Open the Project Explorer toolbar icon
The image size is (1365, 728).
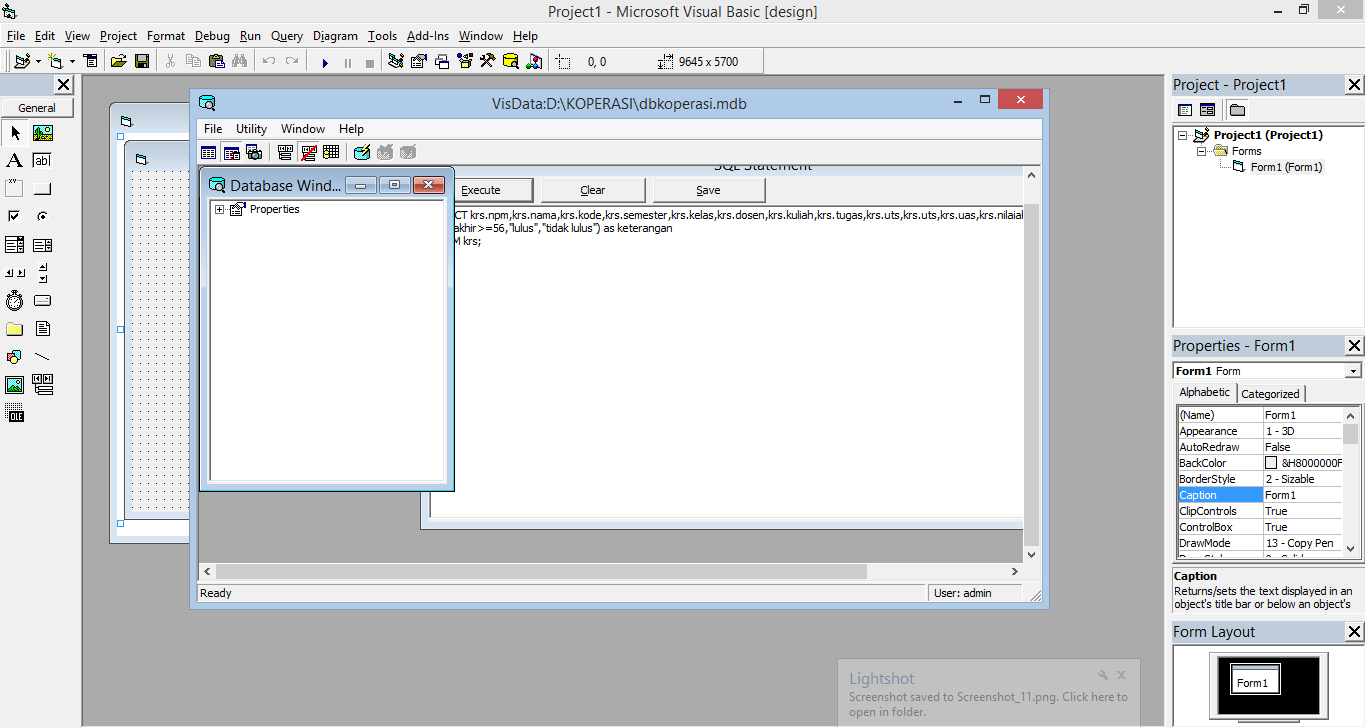pyautogui.click(x=396, y=62)
